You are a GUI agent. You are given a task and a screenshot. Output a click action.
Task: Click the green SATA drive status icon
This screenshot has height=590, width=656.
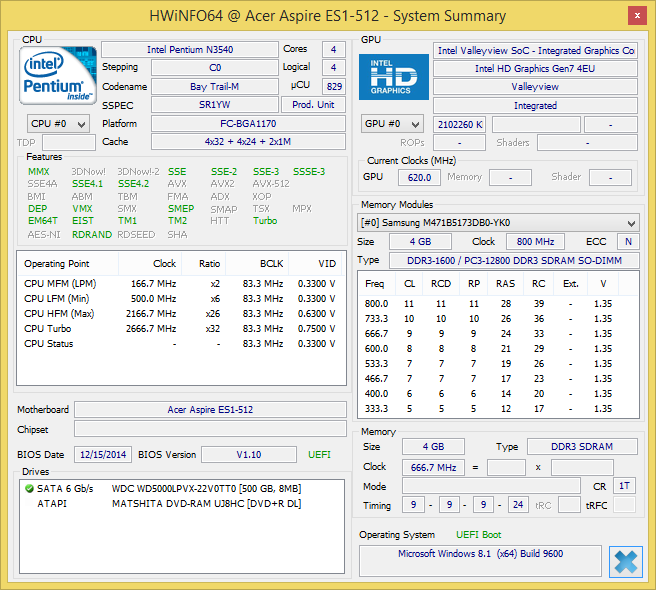tap(27, 488)
